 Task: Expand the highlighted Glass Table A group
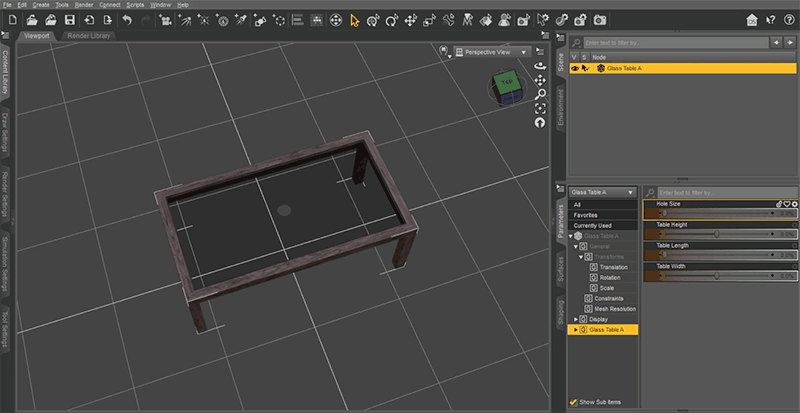pyautogui.click(x=576, y=330)
